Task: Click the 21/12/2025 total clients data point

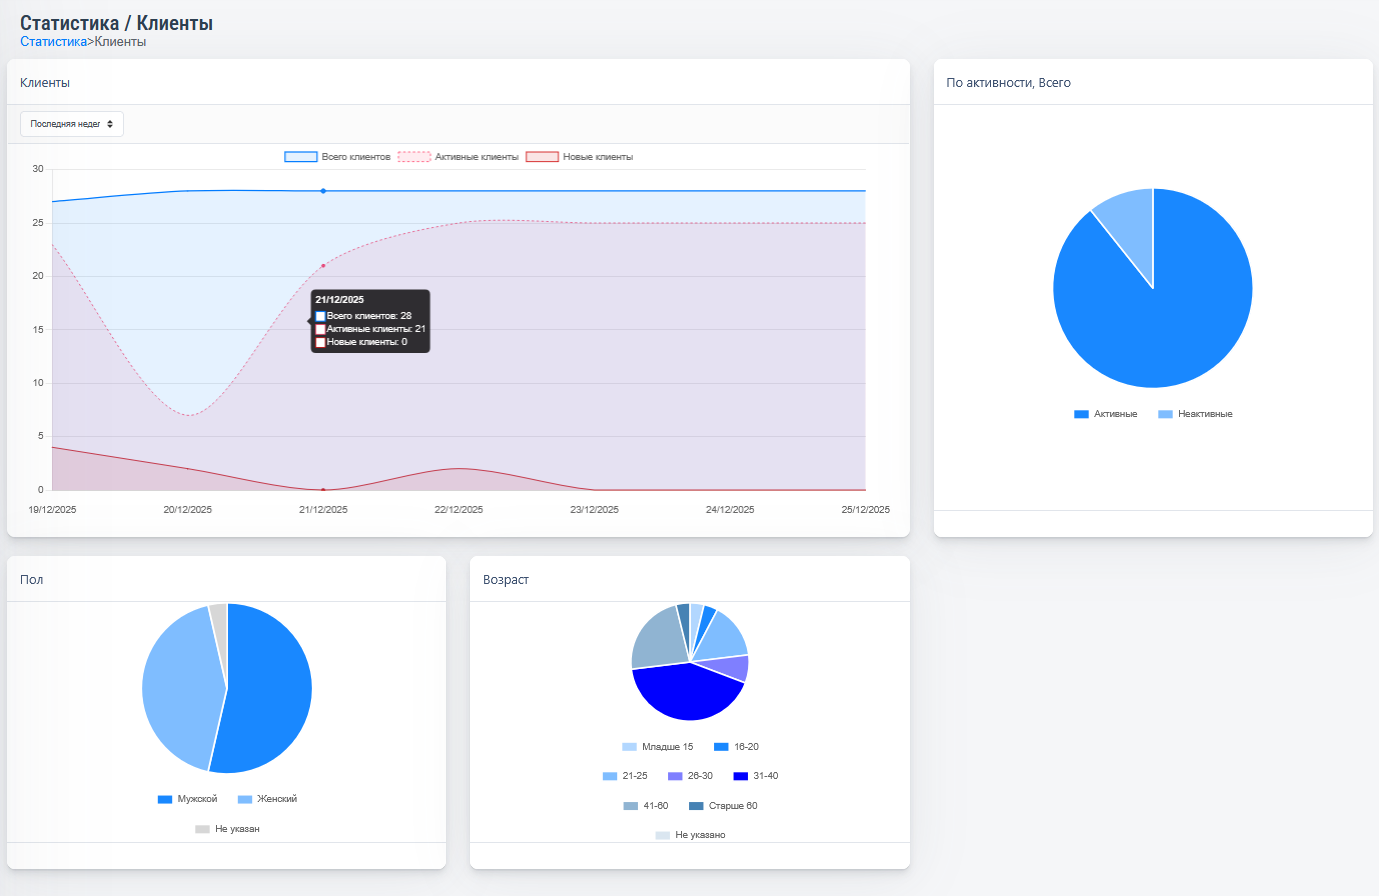Action: (x=323, y=191)
